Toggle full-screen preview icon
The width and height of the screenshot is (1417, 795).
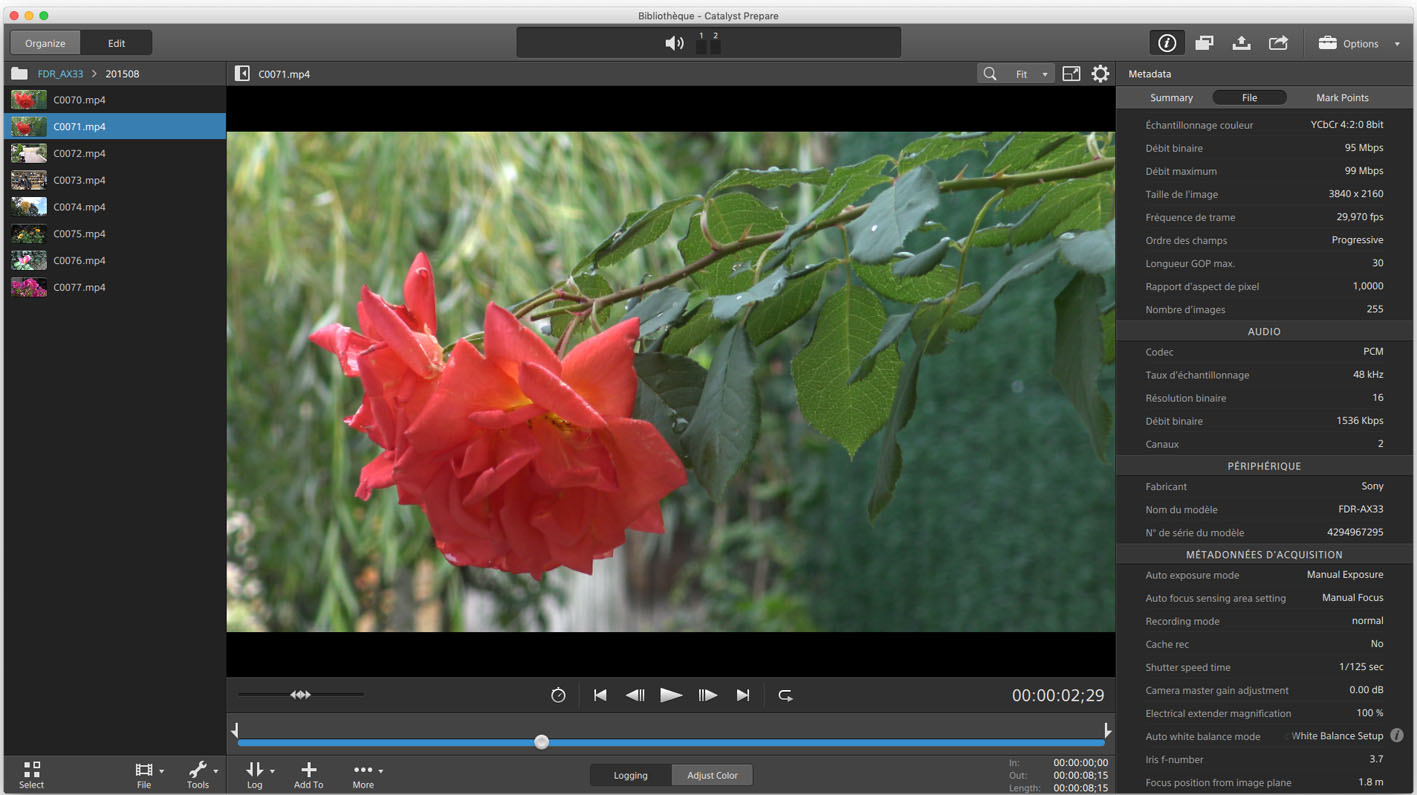click(1071, 74)
